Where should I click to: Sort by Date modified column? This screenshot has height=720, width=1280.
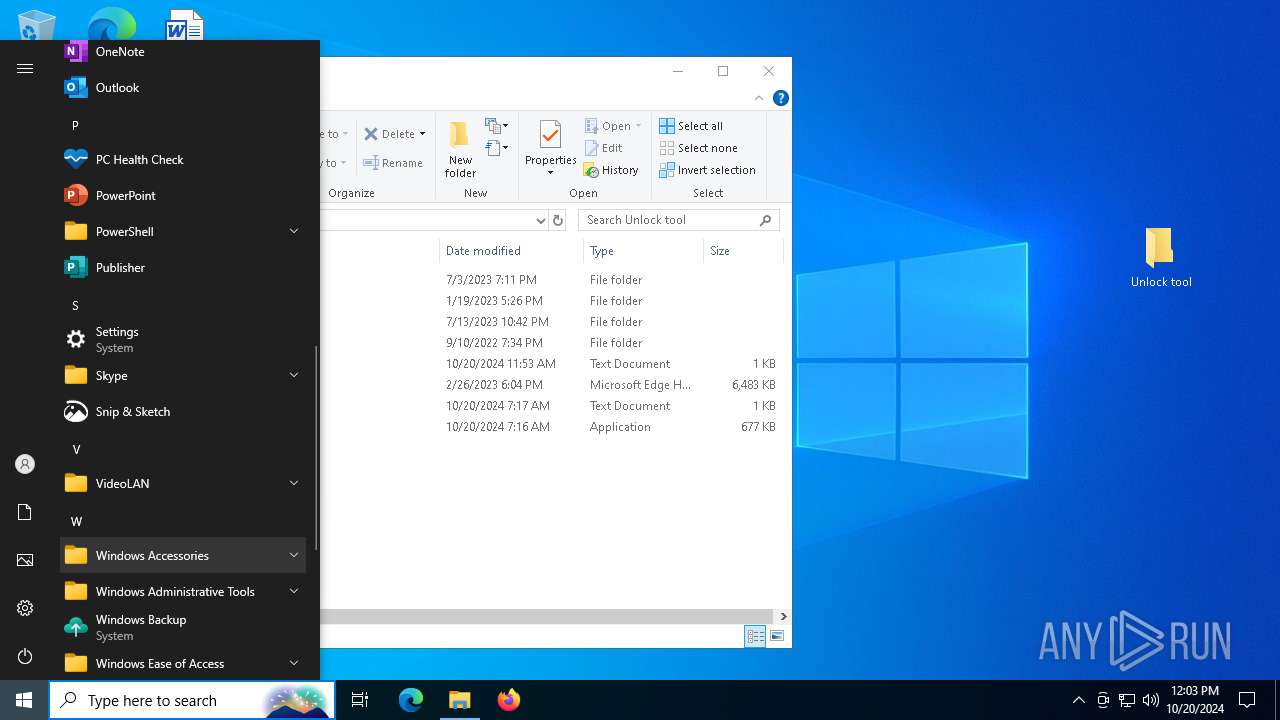click(x=511, y=251)
